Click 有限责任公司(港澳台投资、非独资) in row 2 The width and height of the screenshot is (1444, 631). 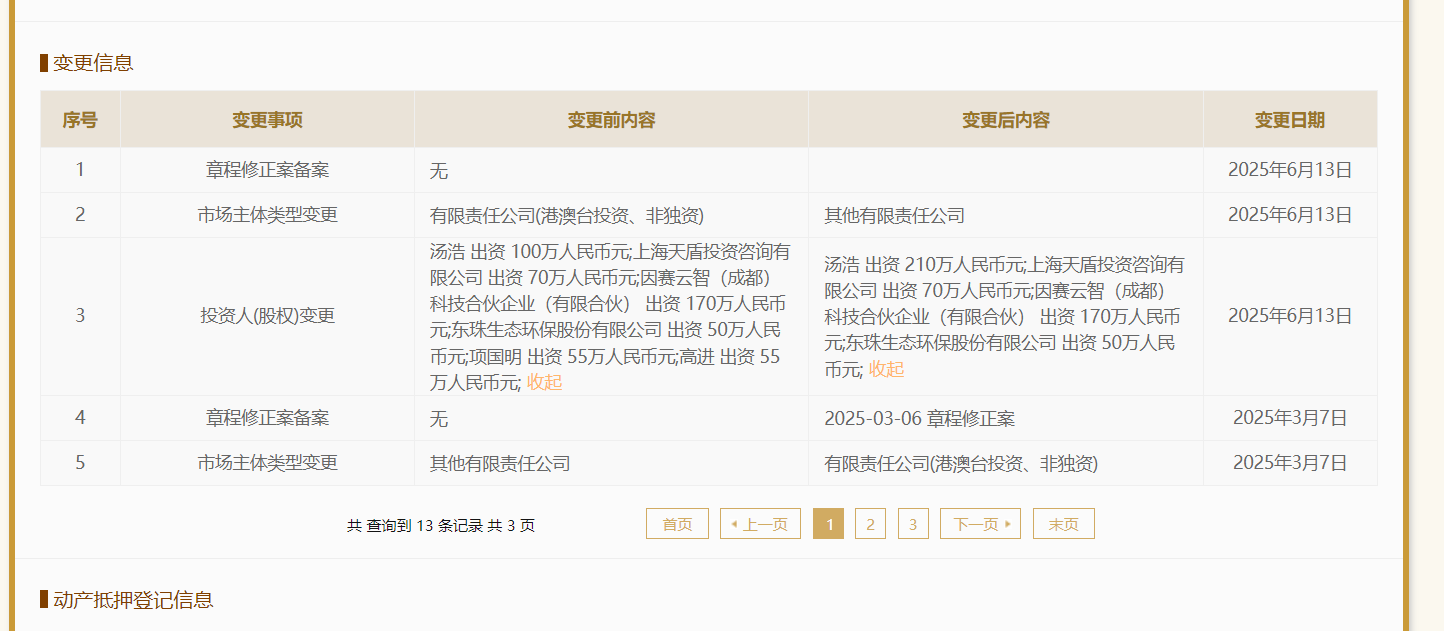566,215
